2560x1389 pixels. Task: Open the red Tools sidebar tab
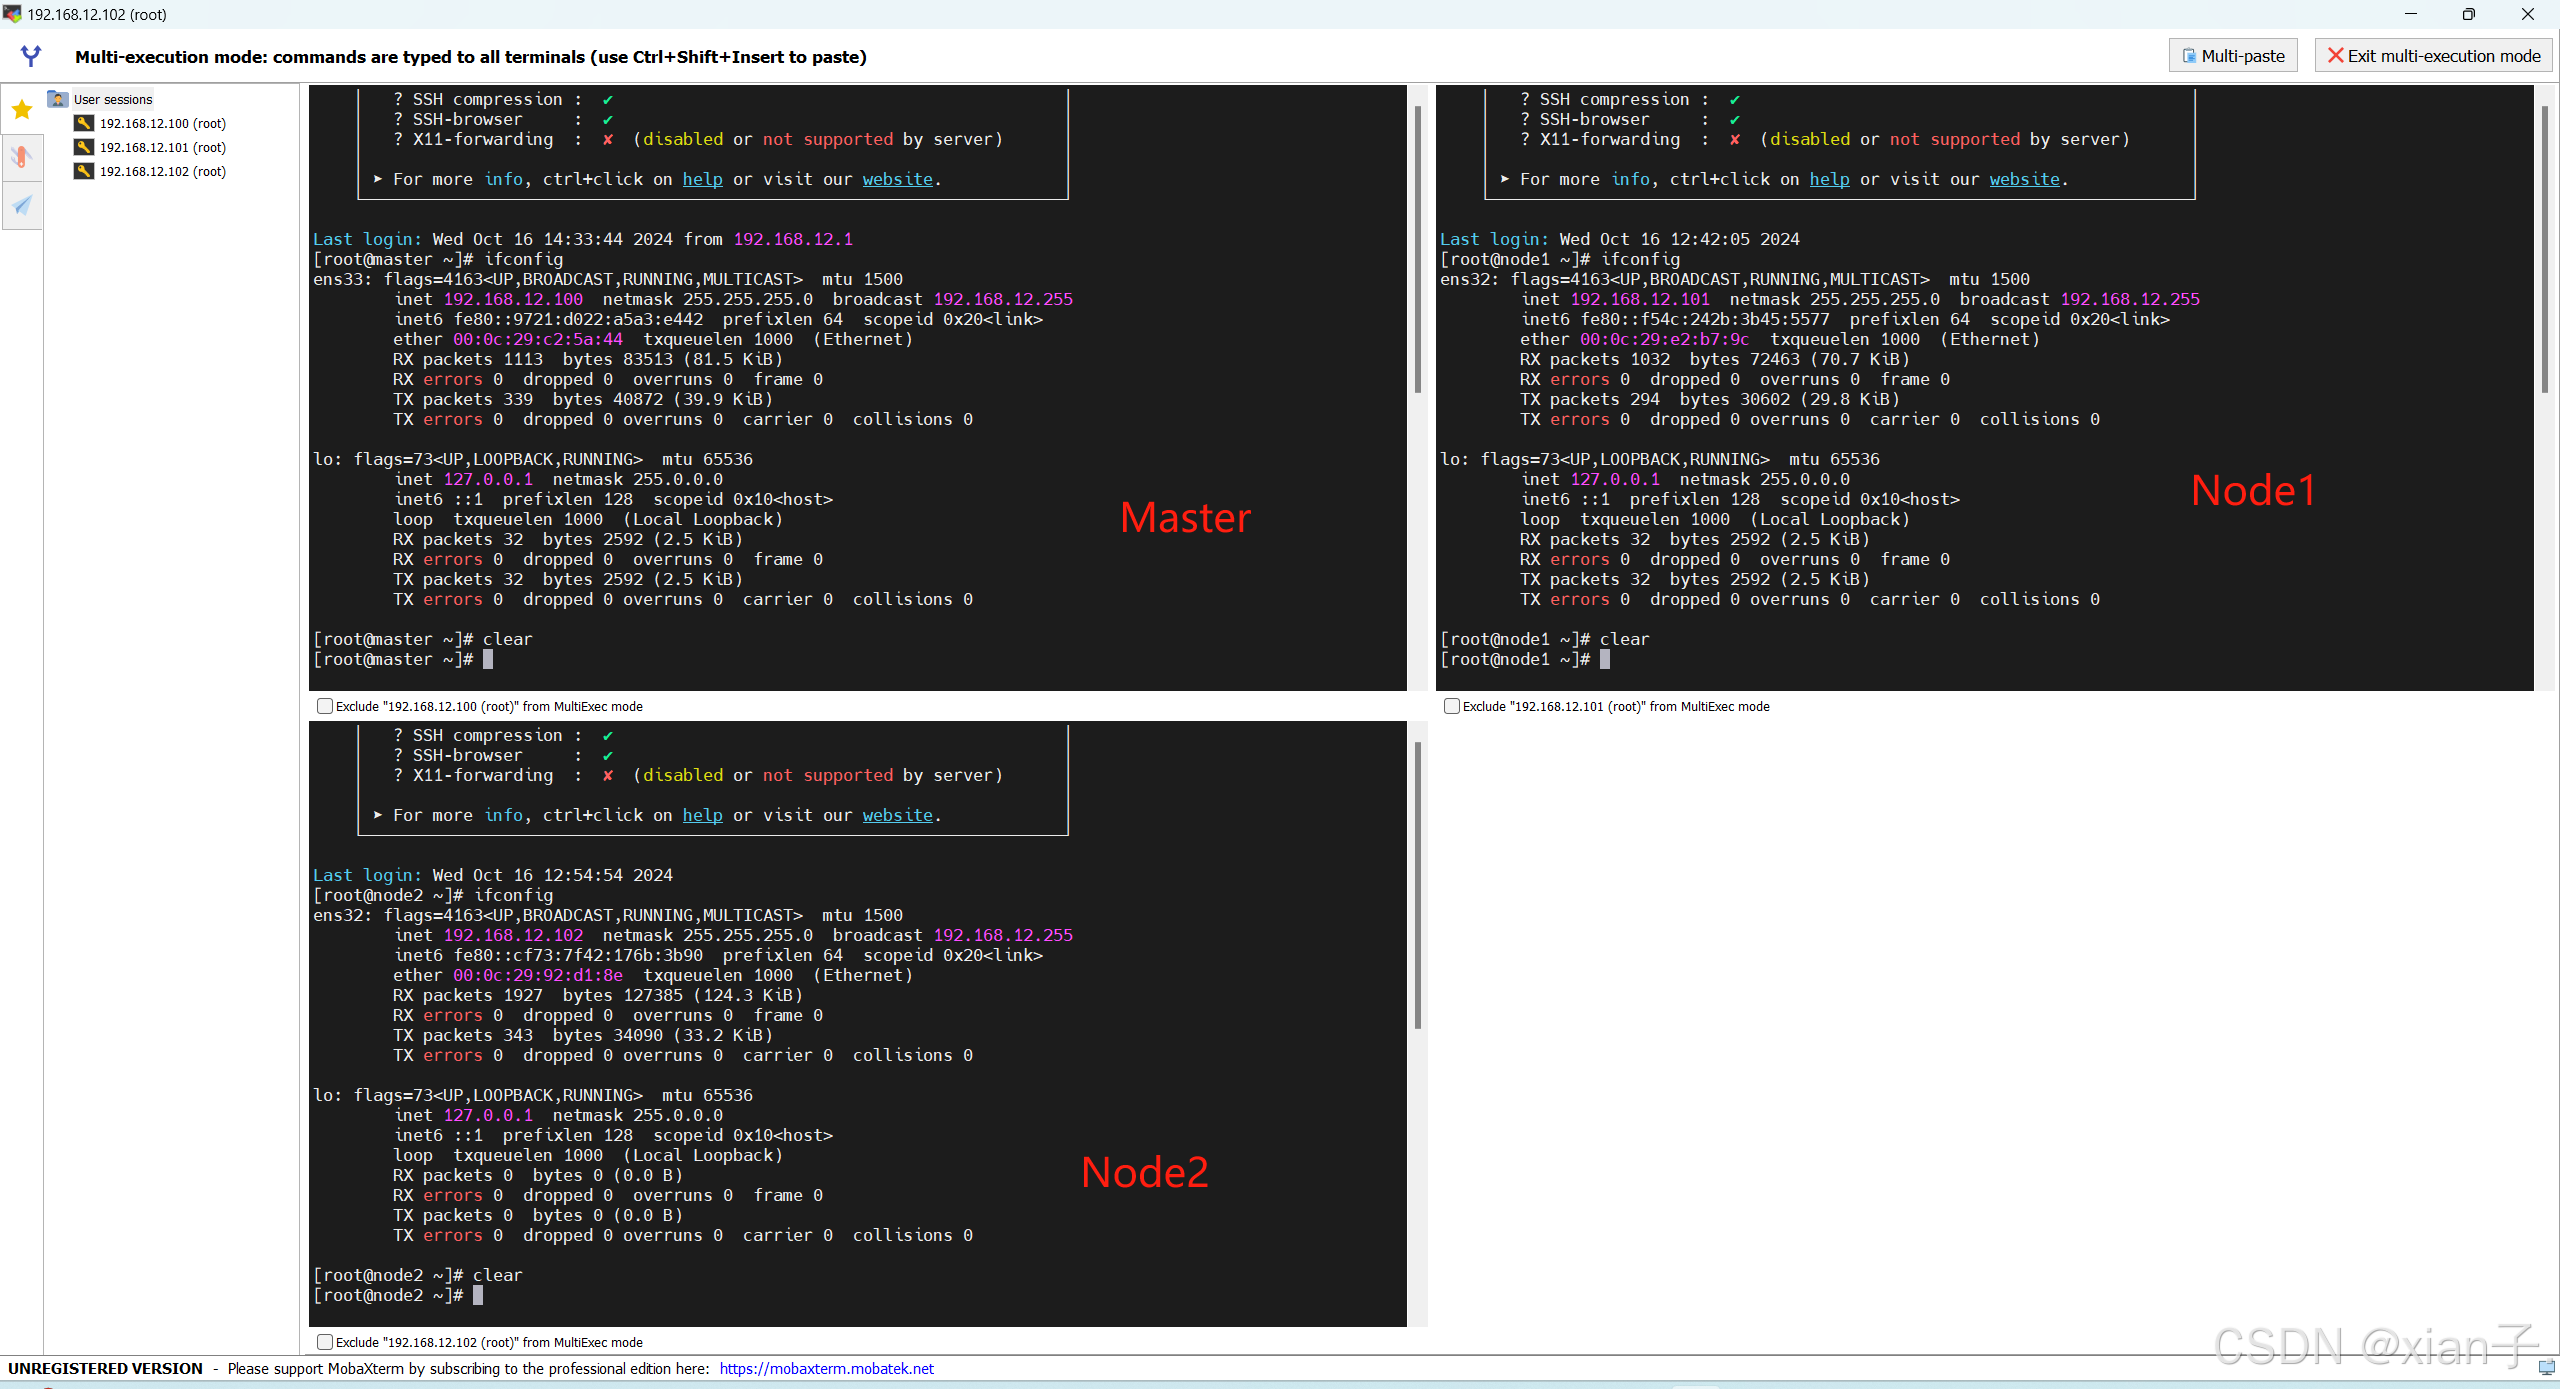coord(22,157)
